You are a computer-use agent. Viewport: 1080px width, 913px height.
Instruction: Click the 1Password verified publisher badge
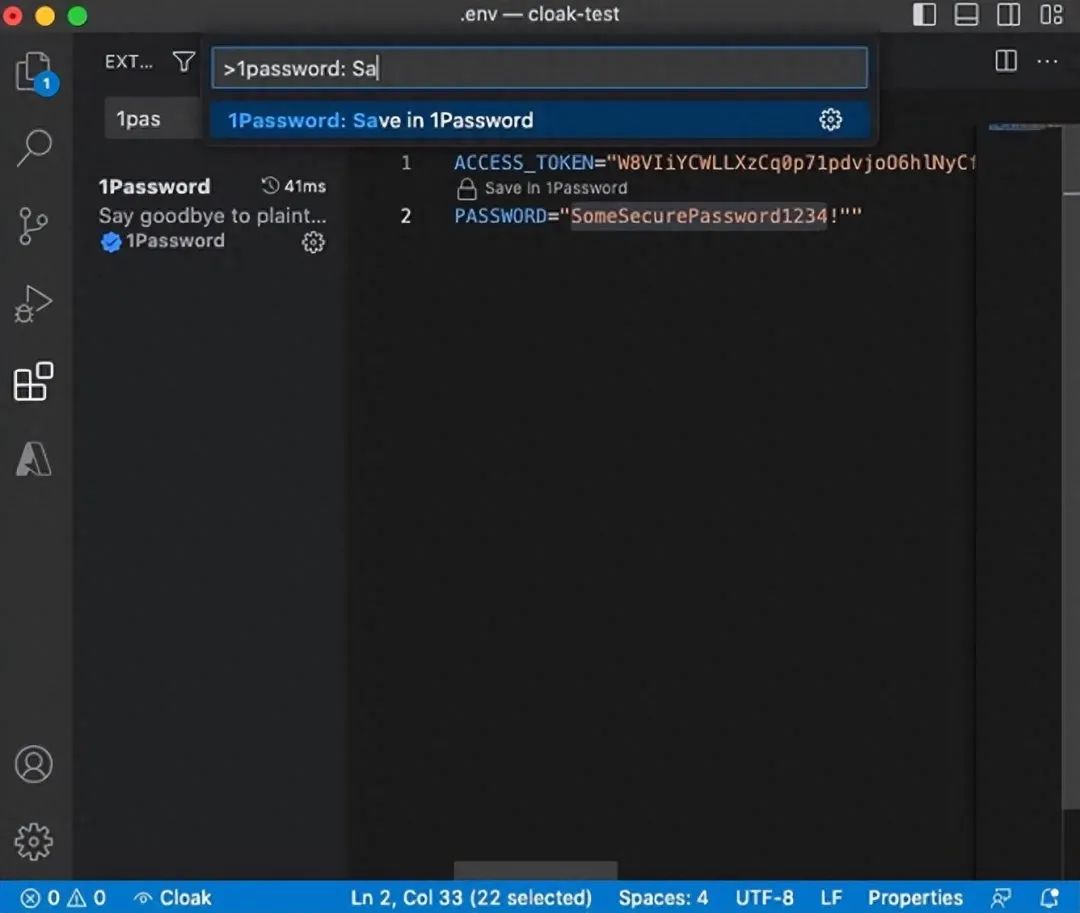(110, 242)
